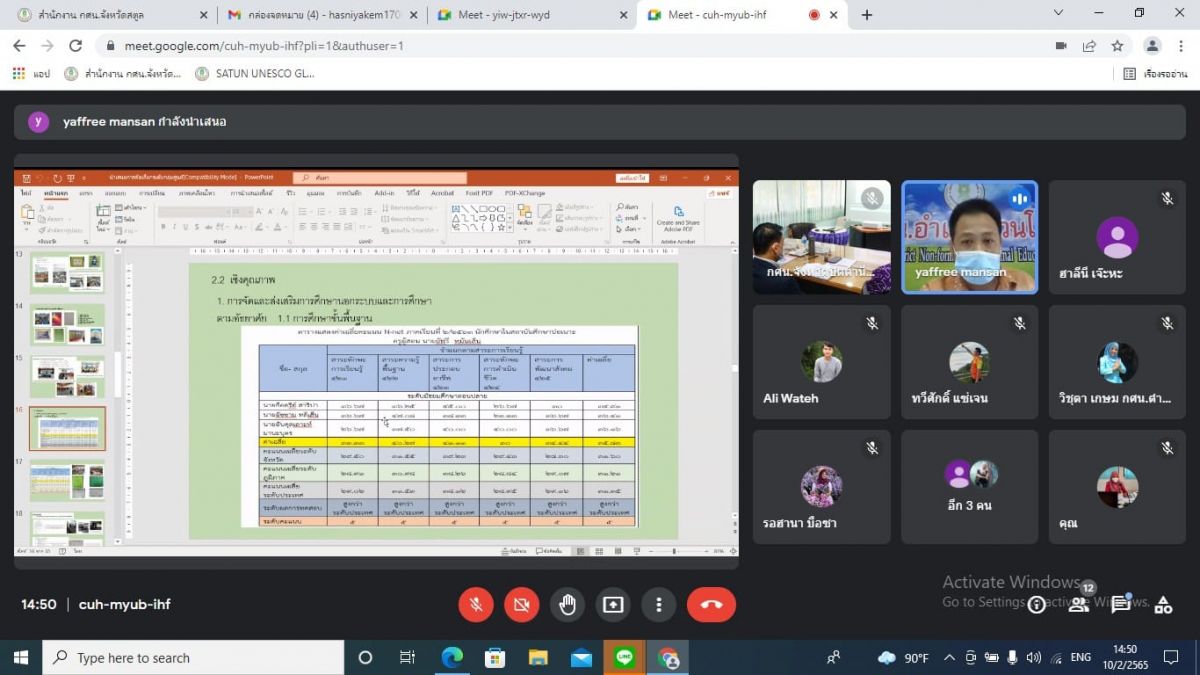Expand the Chrome tab search chevron
1200x675 pixels.
pos(1058,13)
